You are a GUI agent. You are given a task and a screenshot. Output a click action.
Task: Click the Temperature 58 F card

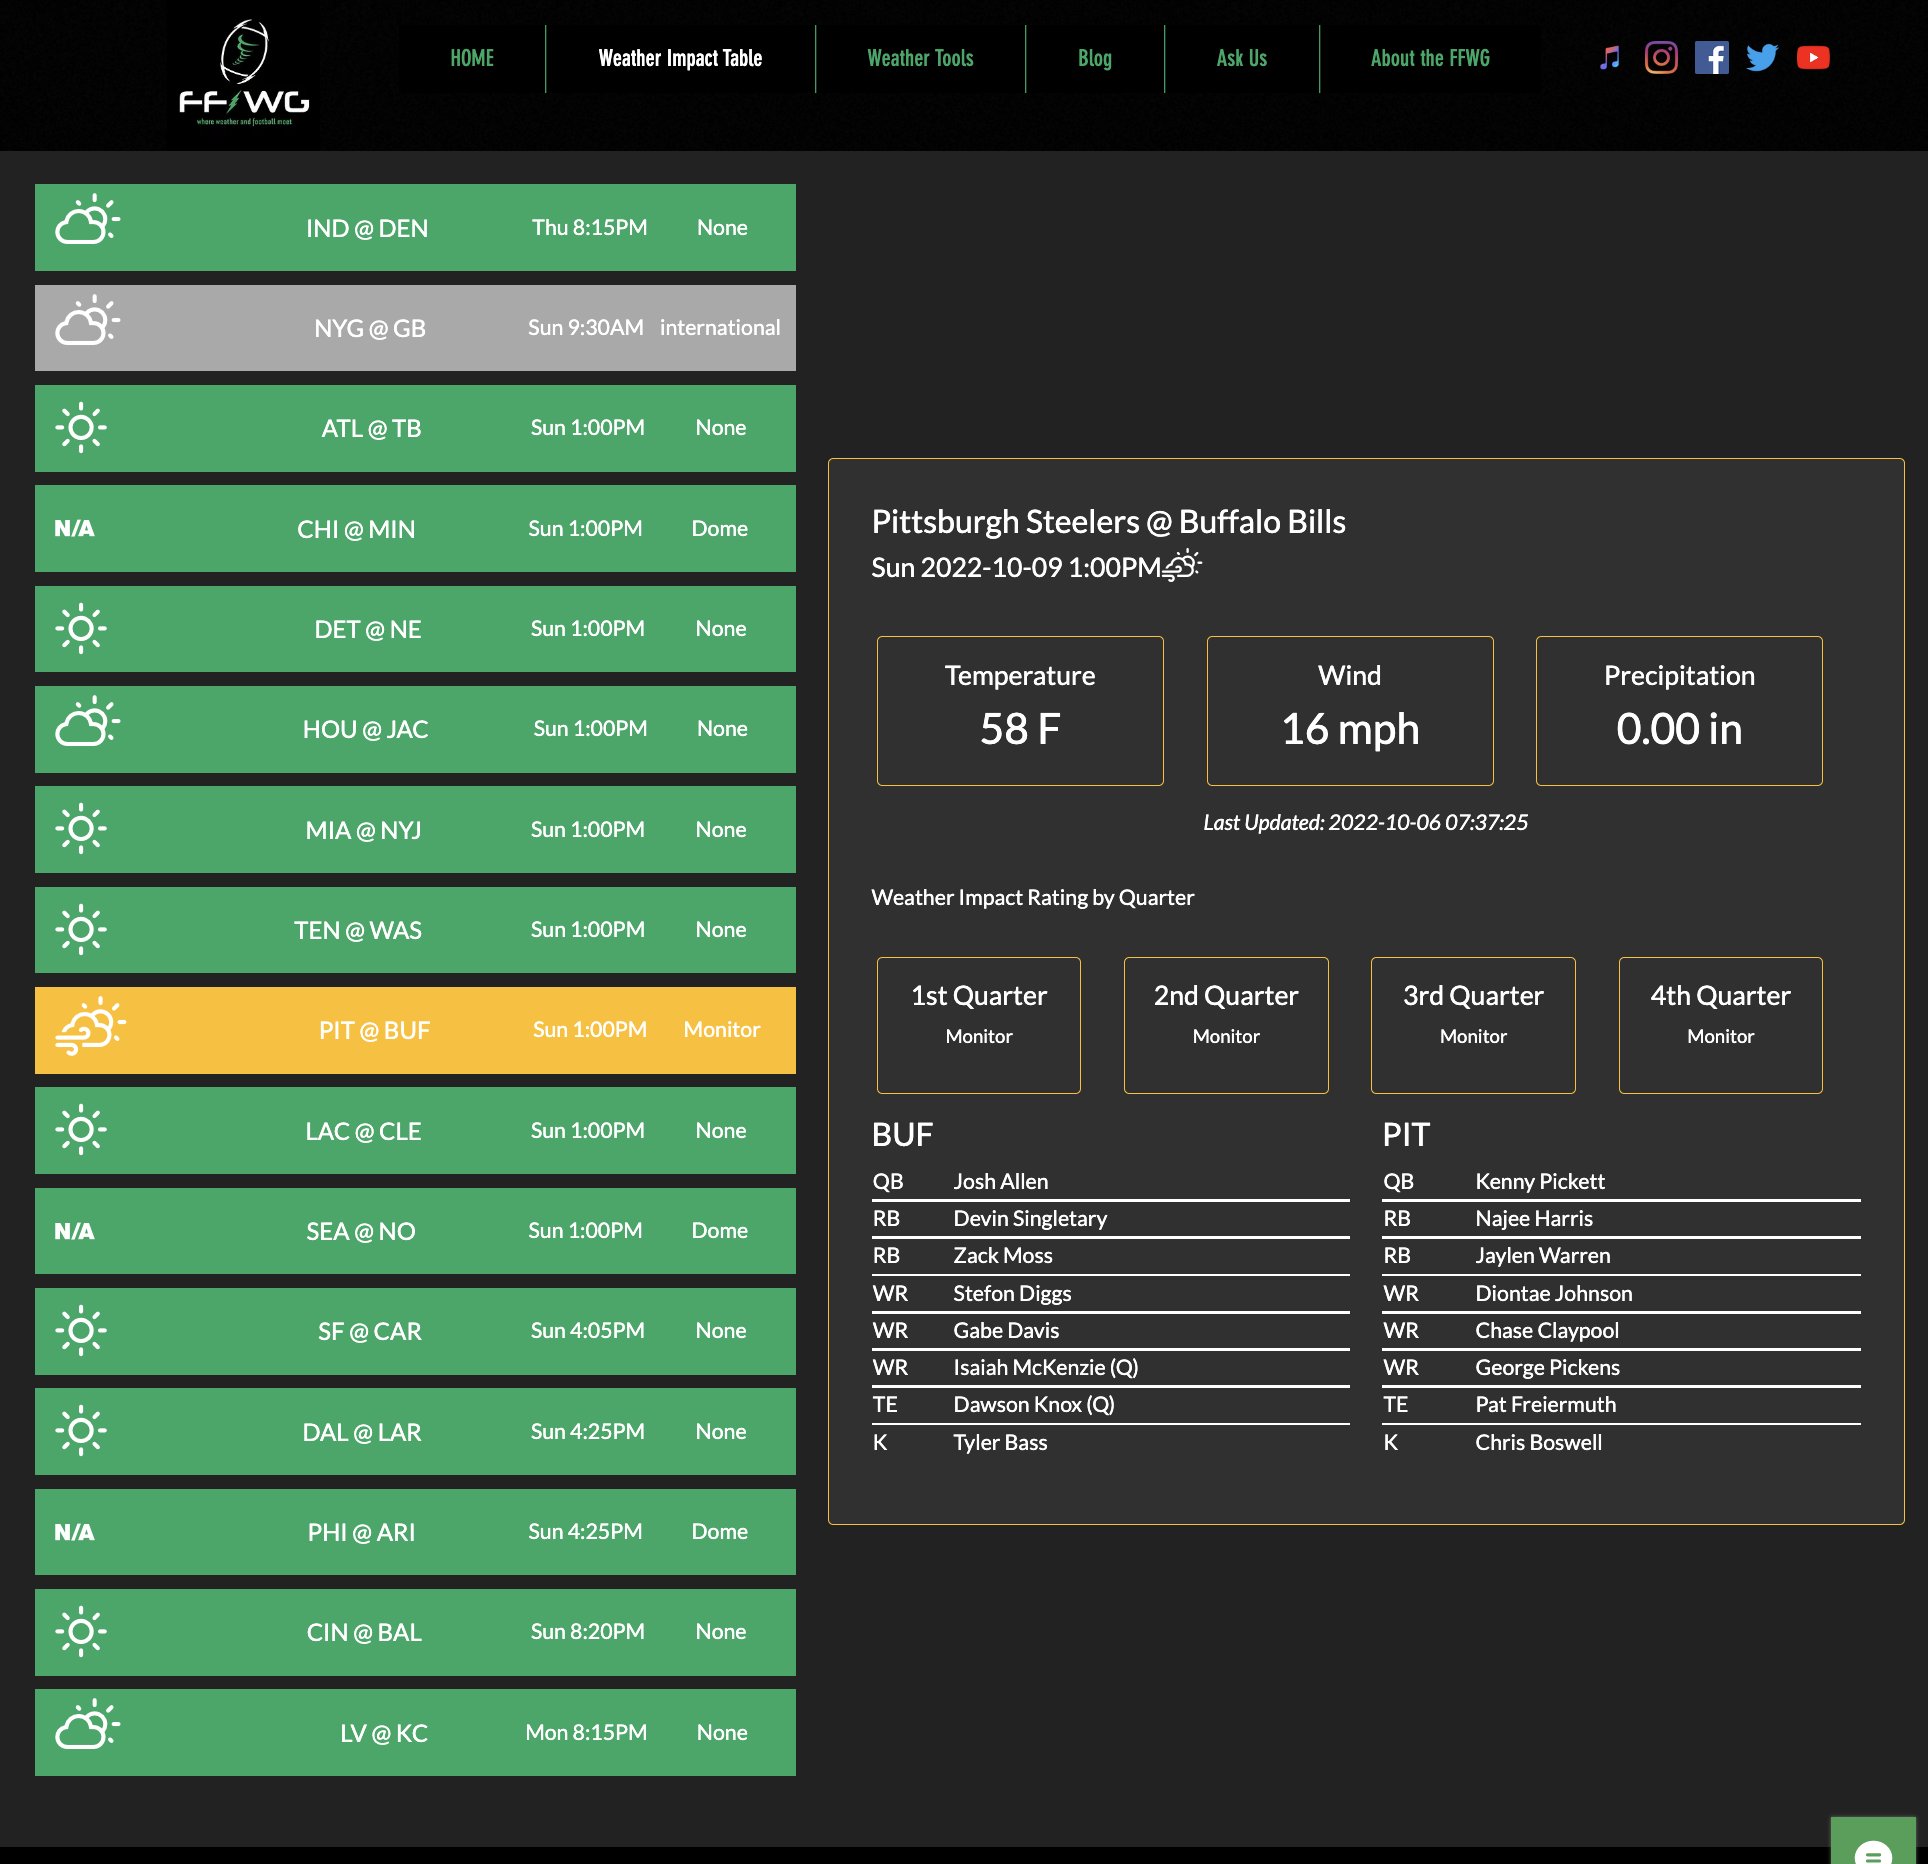pos(1020,711)
